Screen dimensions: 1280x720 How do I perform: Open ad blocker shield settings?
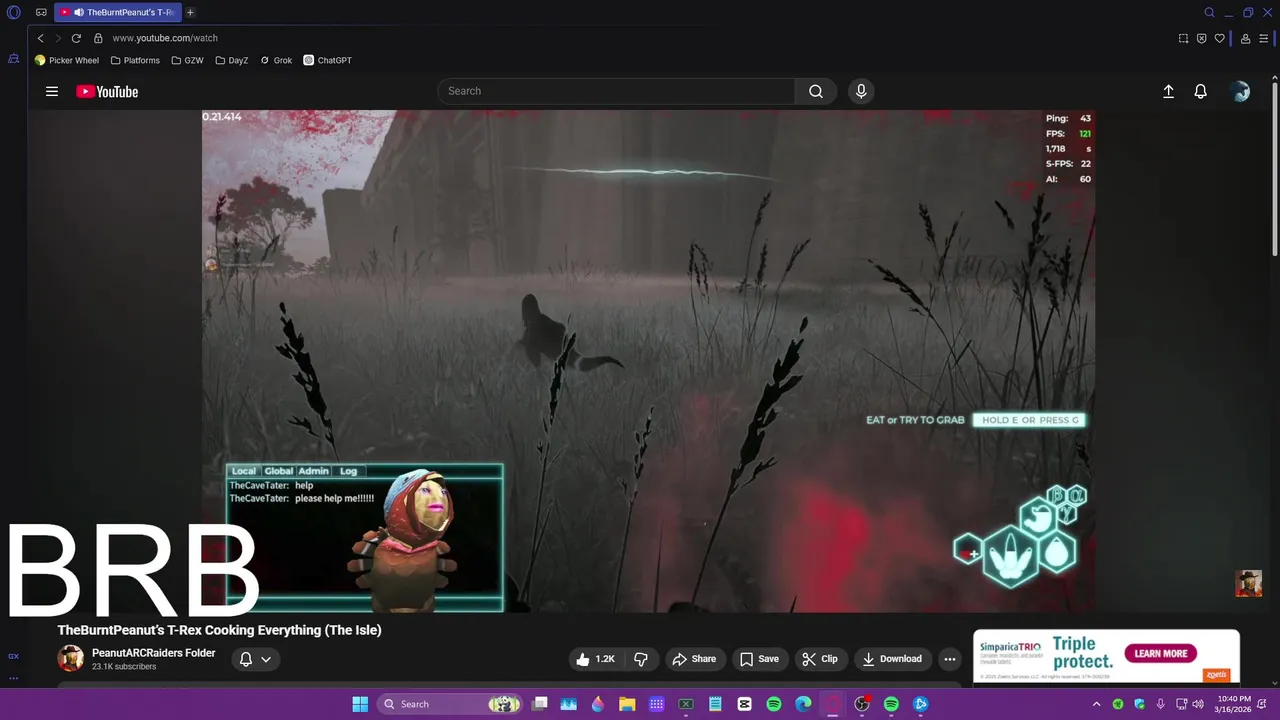click(x=1201, y=38)
